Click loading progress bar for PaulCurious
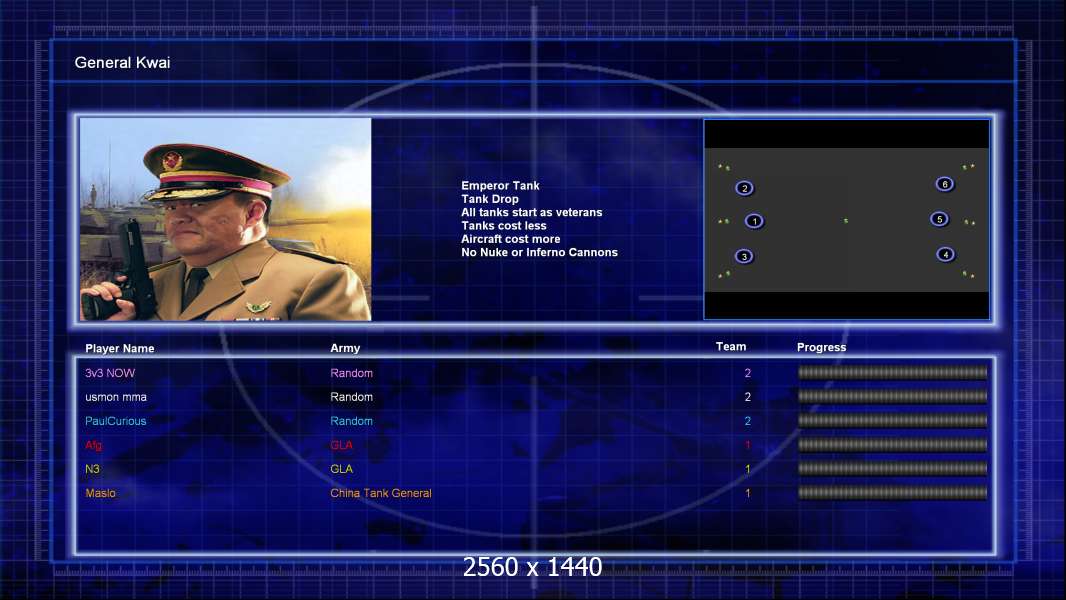Image resolution: width=1066 pixels, height=600 pixels. tap(893, 421)
